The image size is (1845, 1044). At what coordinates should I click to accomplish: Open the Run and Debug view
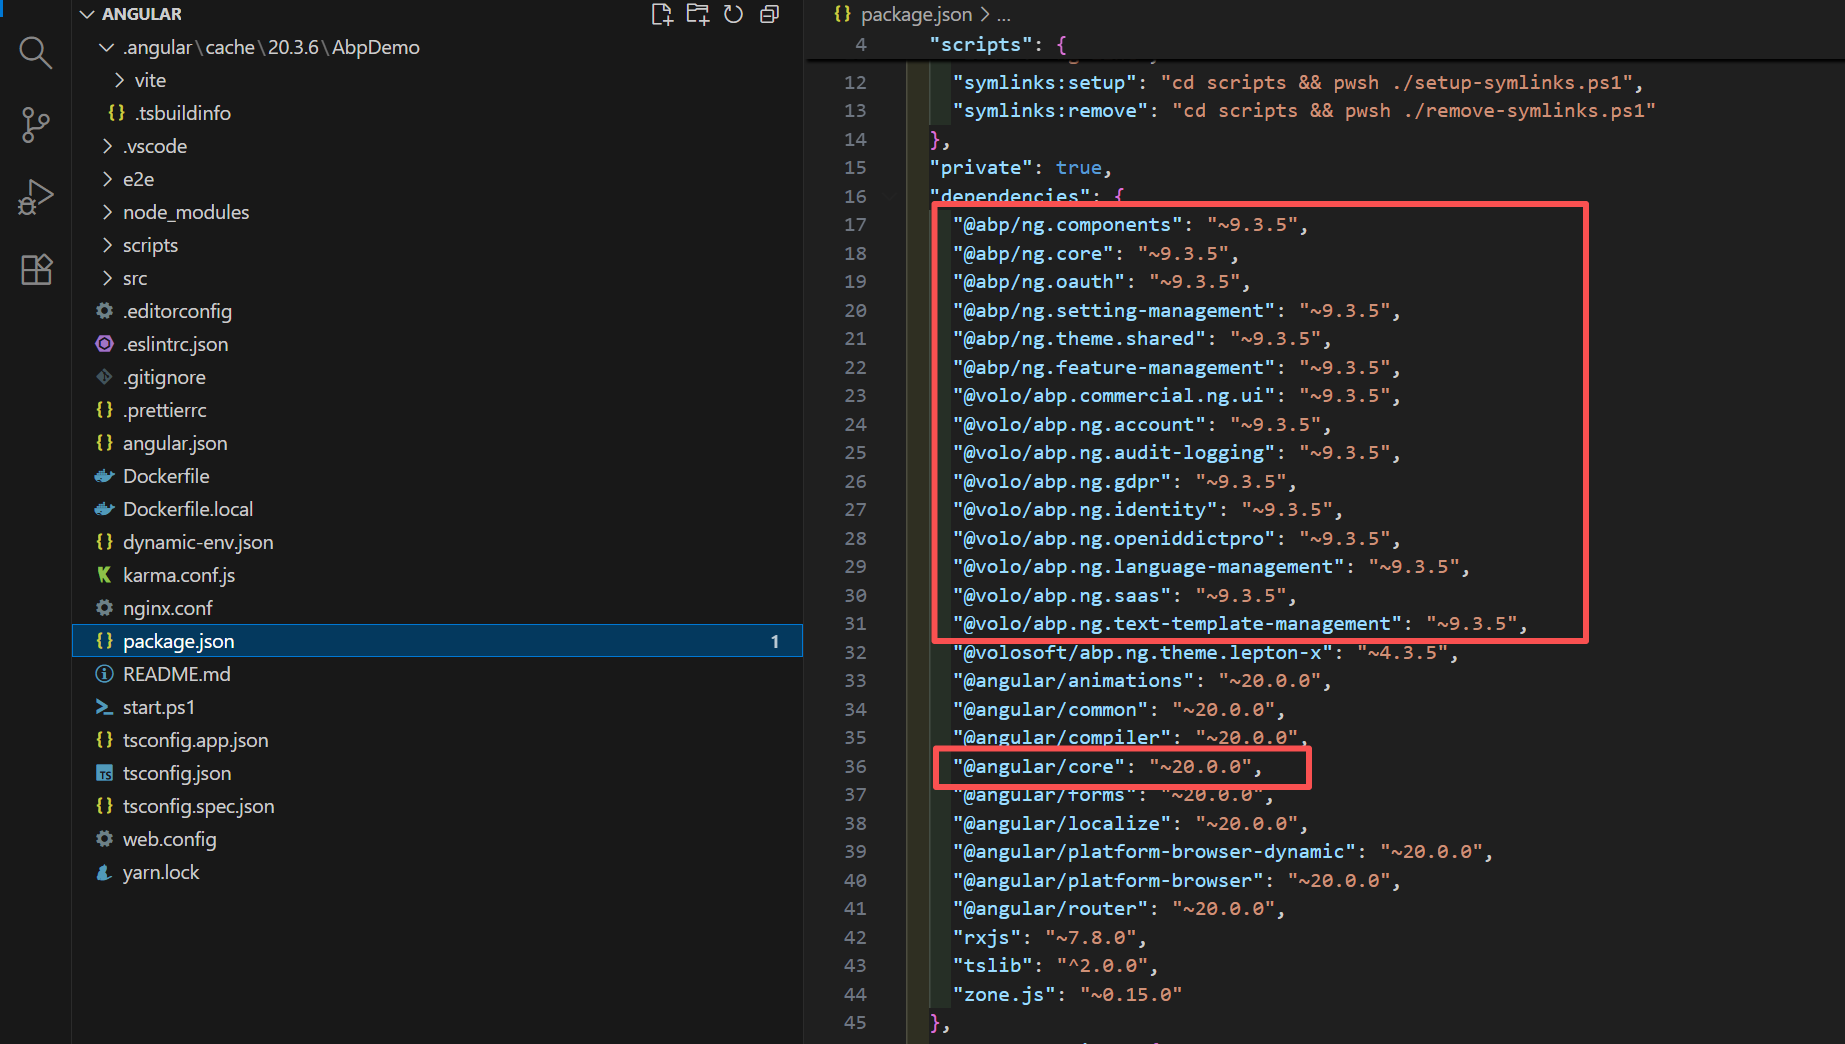[35, 197]
